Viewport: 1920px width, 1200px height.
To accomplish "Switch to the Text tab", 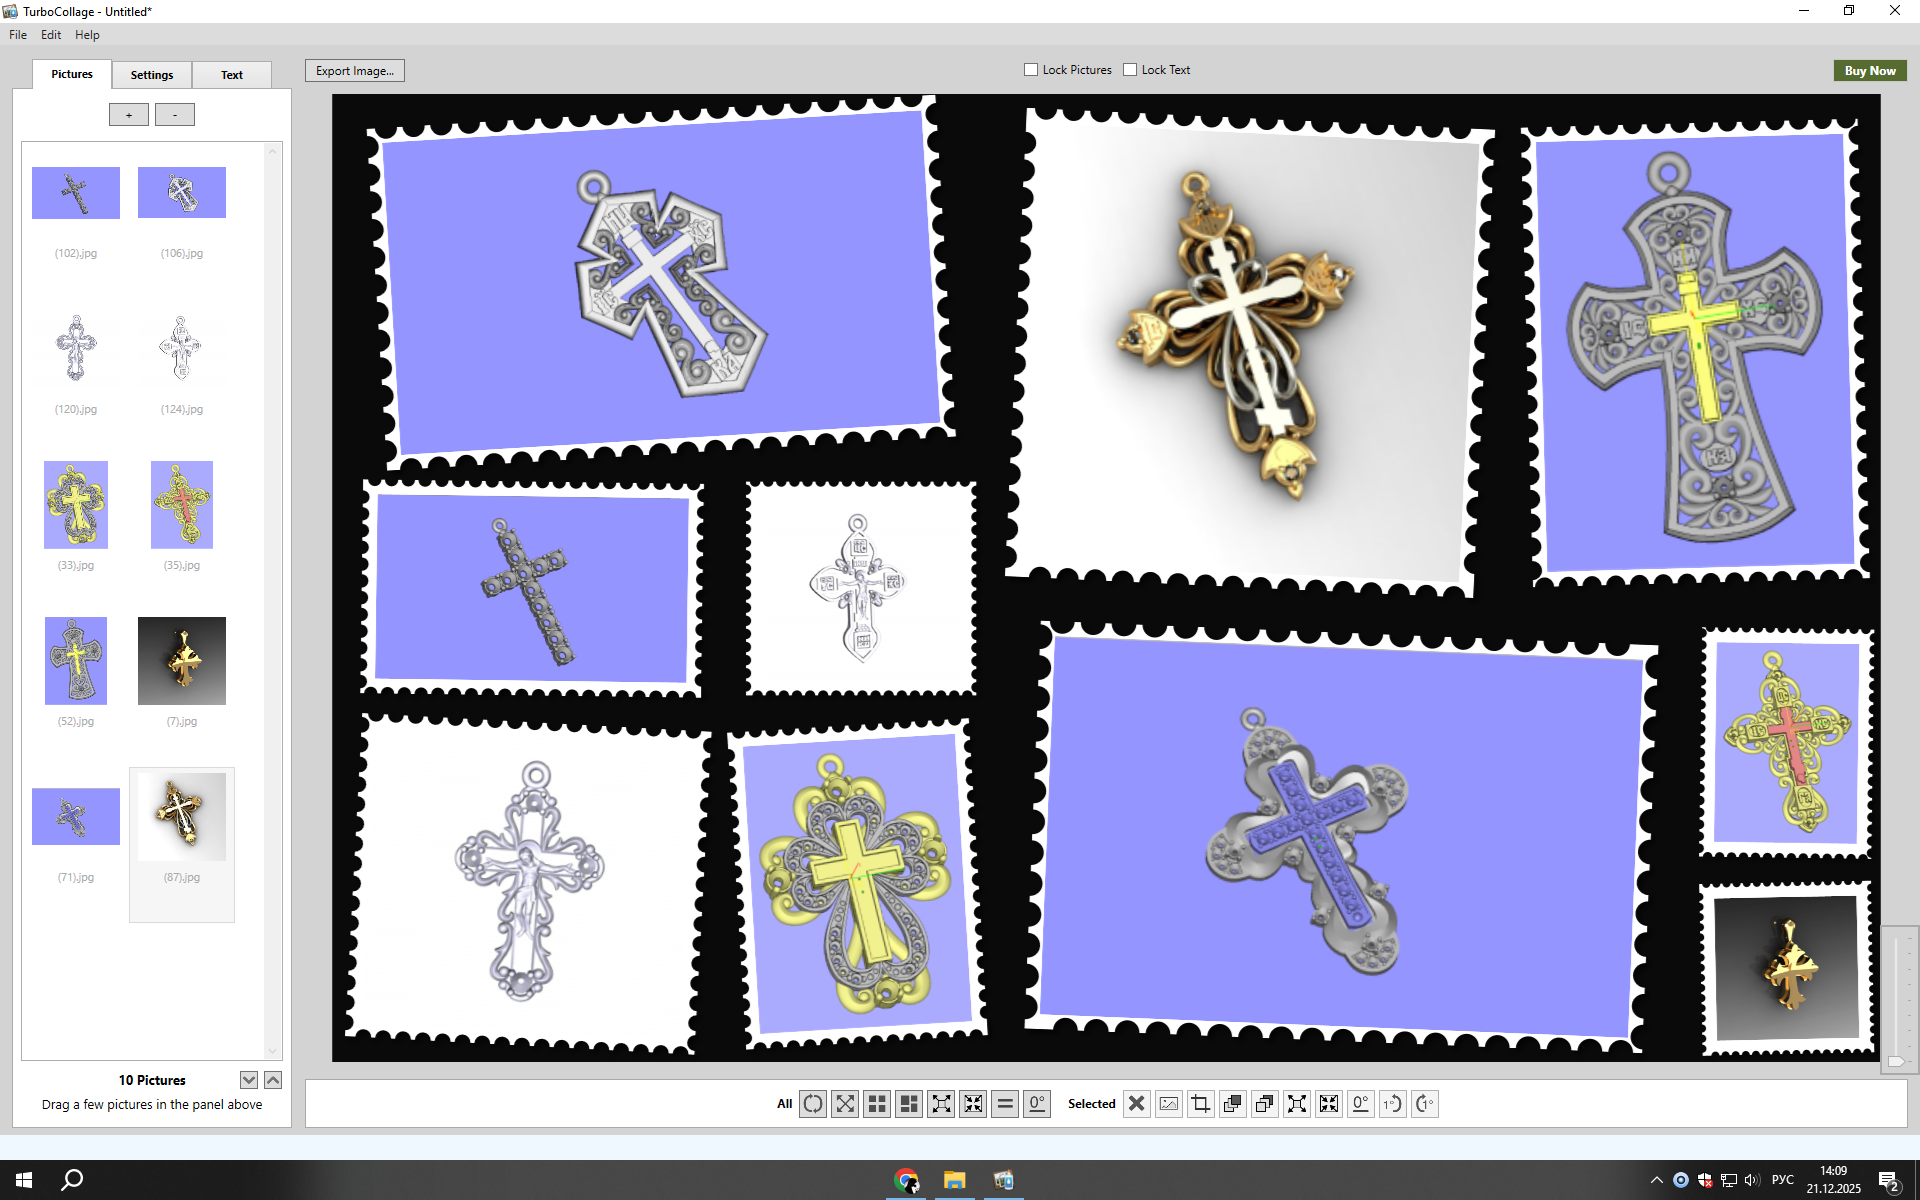I will coord(232,75).
